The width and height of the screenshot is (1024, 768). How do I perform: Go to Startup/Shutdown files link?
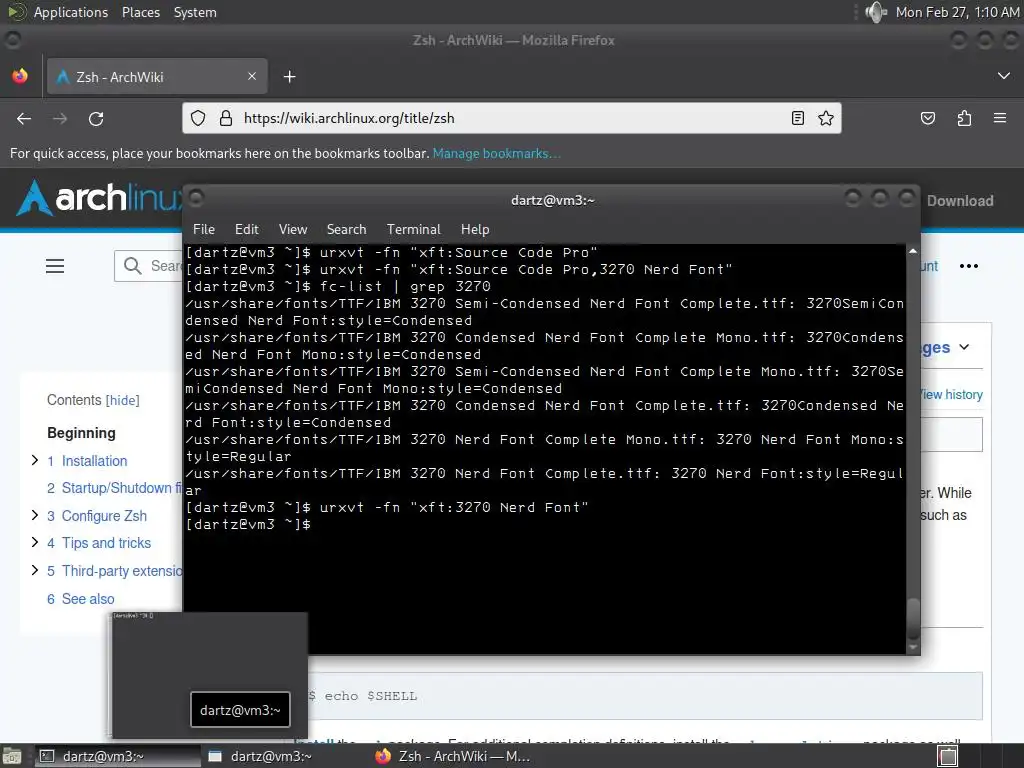click(122, 488)
